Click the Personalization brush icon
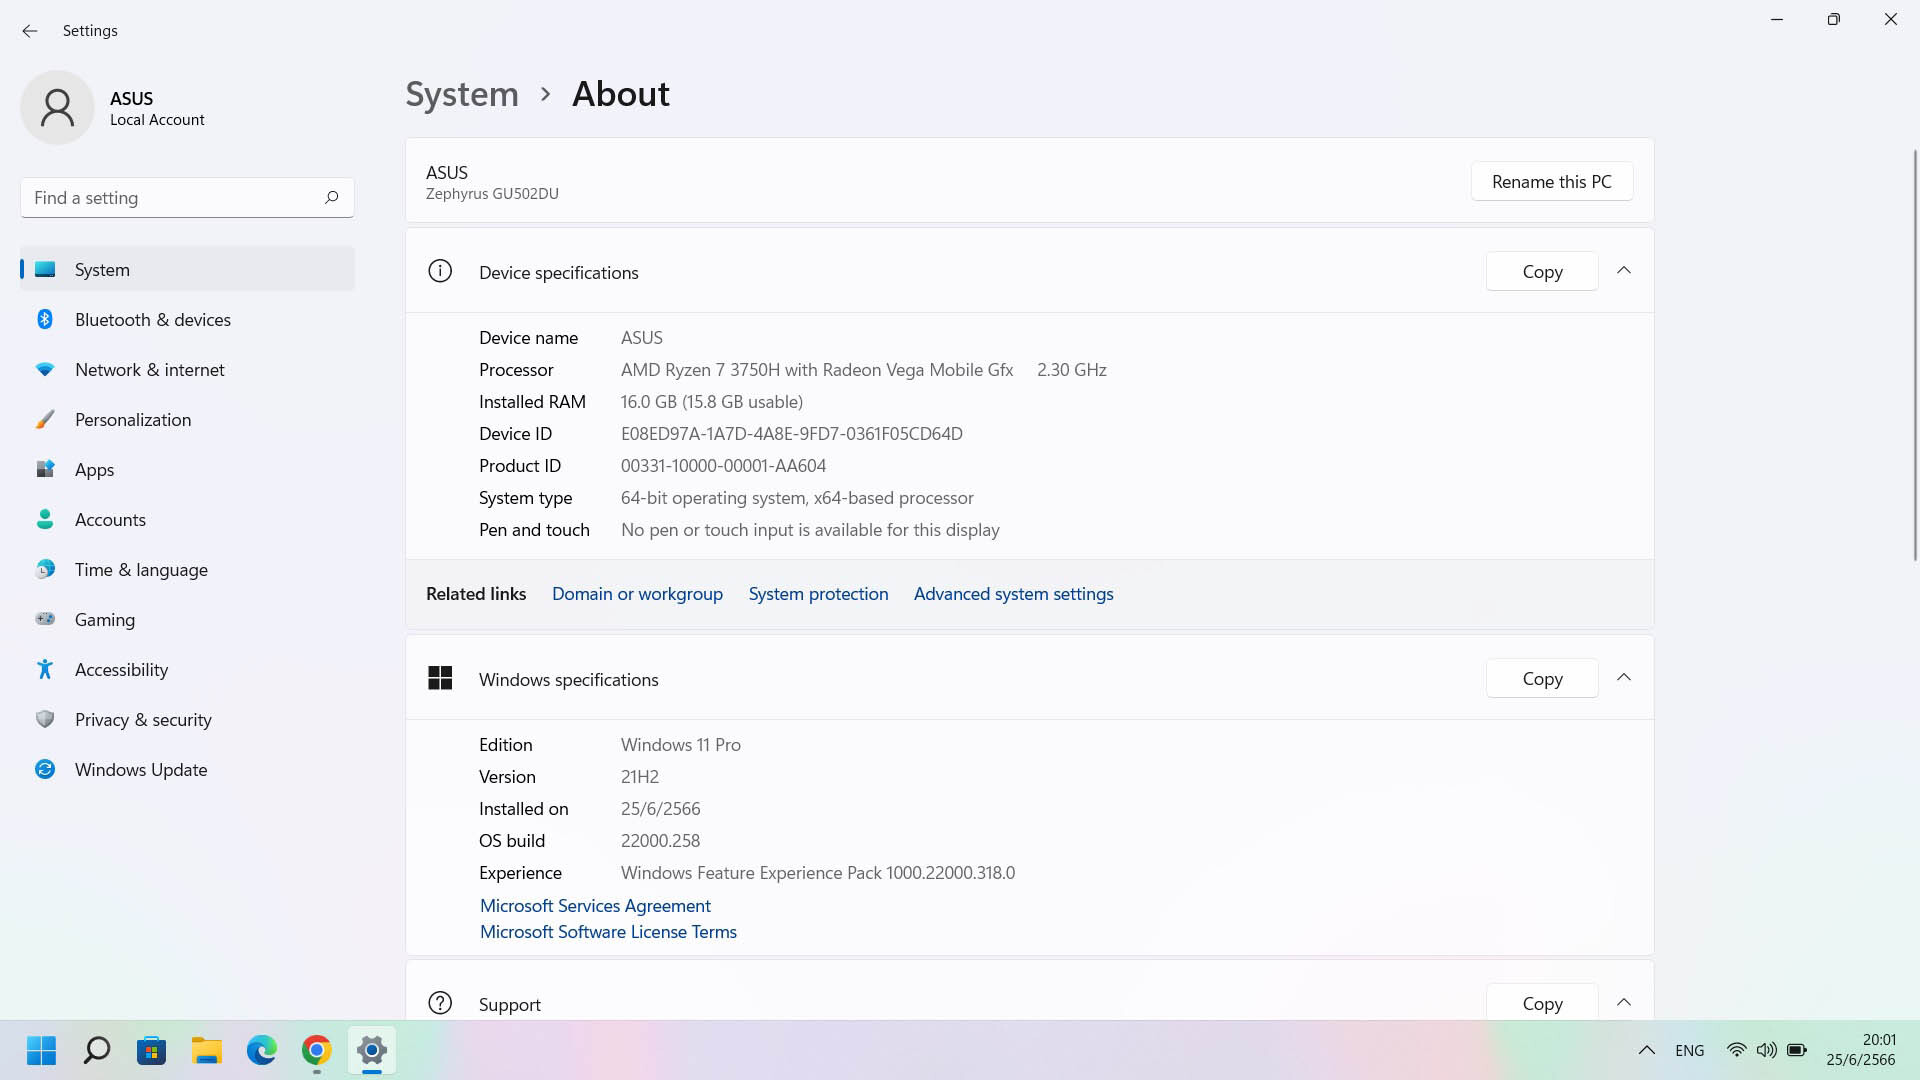 click(45, 419)
